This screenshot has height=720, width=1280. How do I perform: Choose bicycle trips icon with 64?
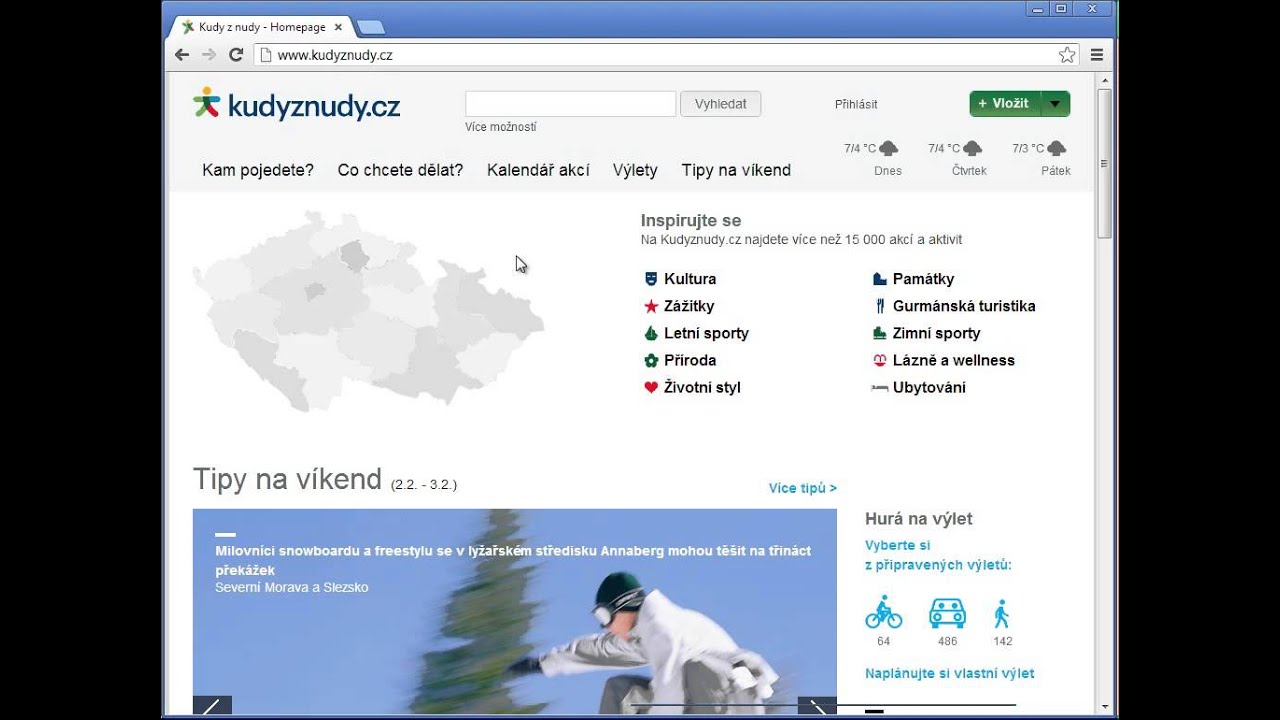[884, 612]
